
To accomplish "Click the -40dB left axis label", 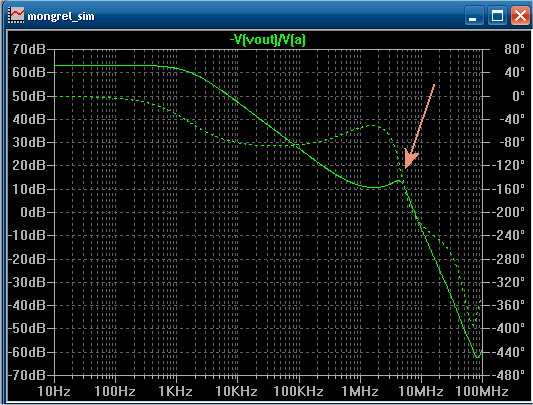I will [27, 305].
